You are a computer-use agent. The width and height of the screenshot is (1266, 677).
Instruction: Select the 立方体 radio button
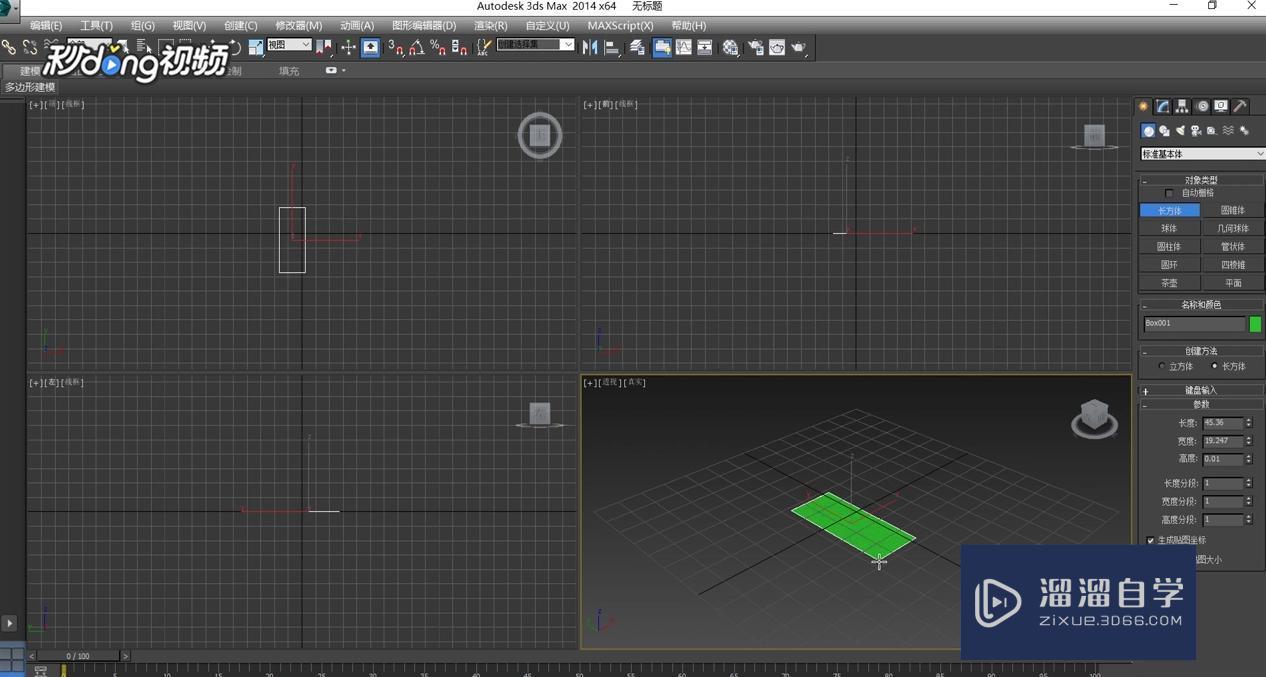(1162, 367)
